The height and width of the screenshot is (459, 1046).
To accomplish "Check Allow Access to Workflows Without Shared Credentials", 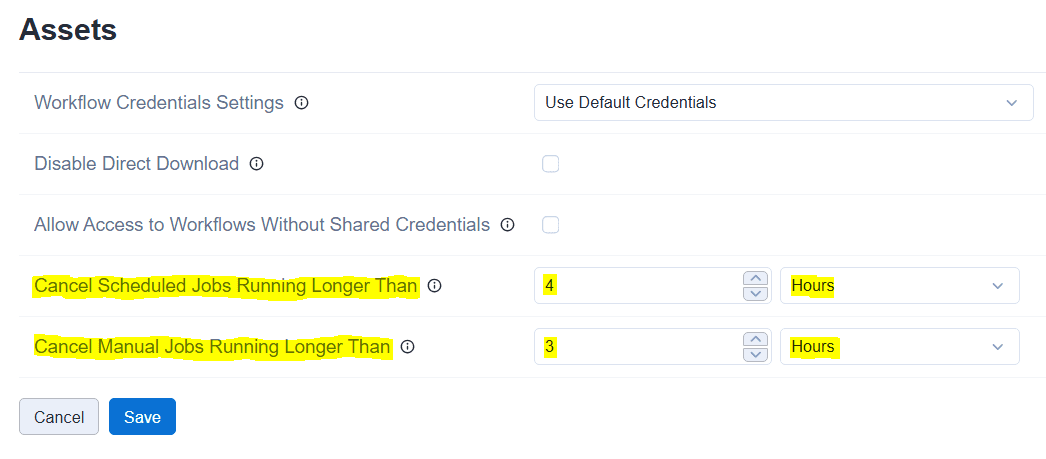I will pos(550,225).
